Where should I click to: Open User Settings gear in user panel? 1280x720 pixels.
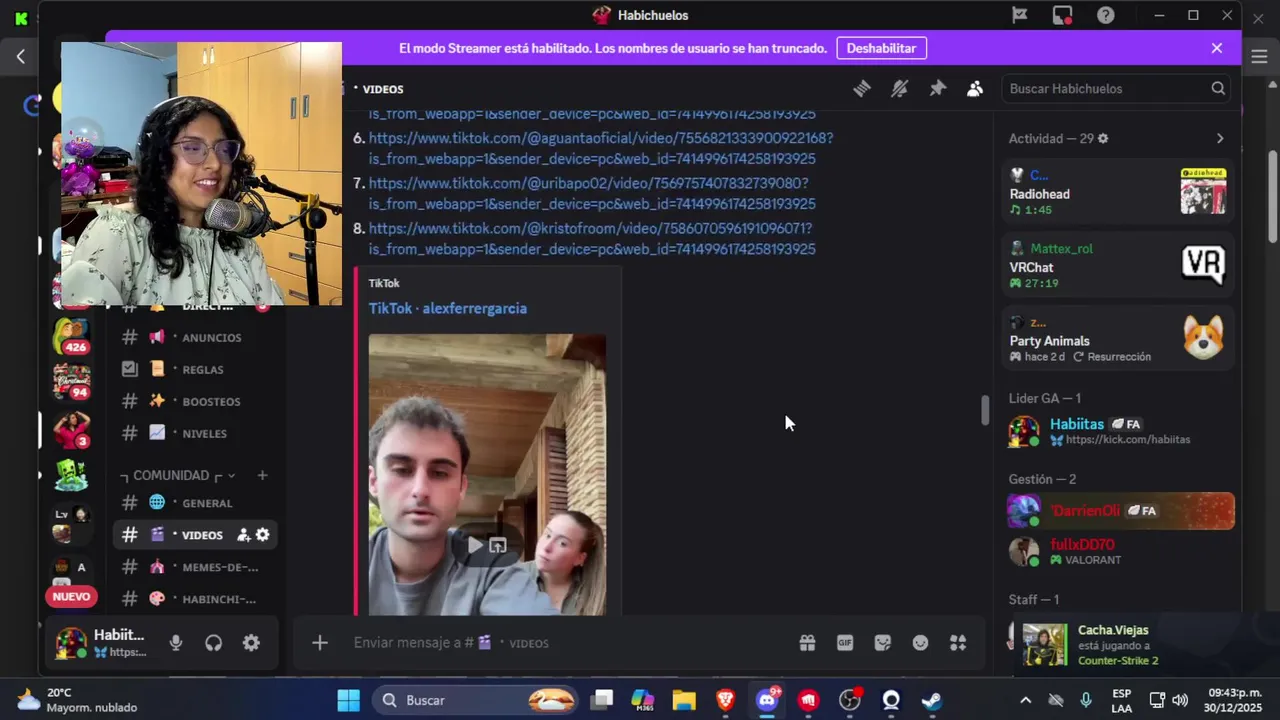click(x=251, y=643)
